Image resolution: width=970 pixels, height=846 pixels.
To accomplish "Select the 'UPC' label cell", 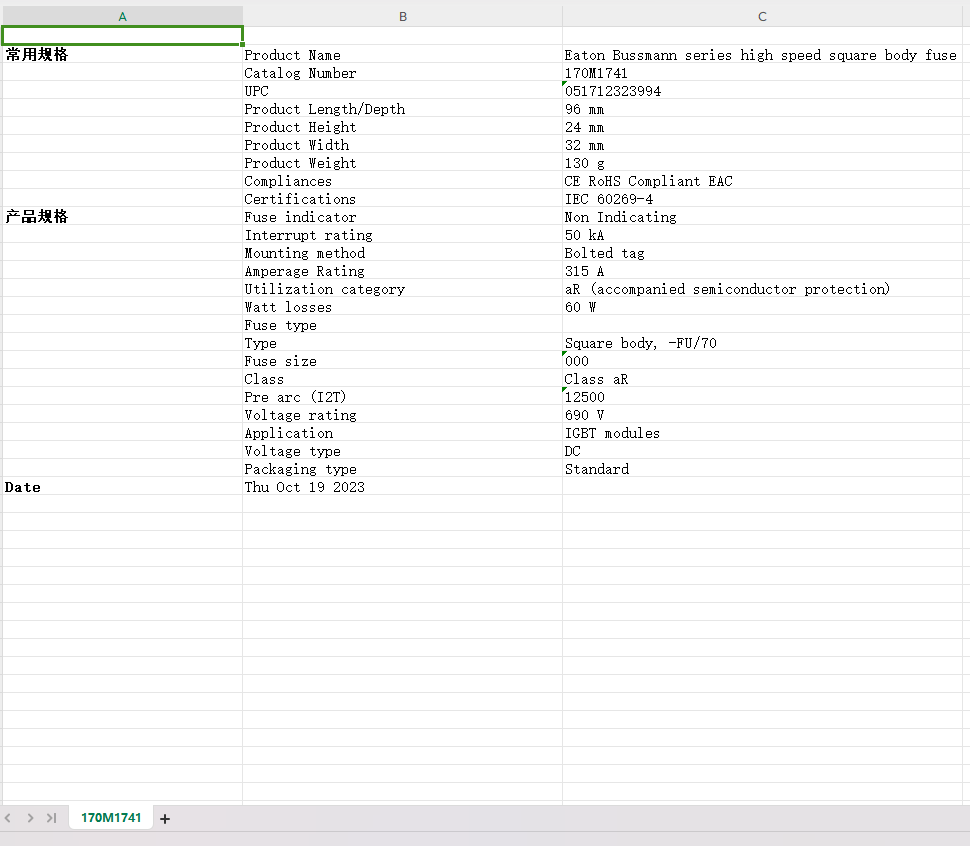I will pyautogui.click(x=403, y=90).
